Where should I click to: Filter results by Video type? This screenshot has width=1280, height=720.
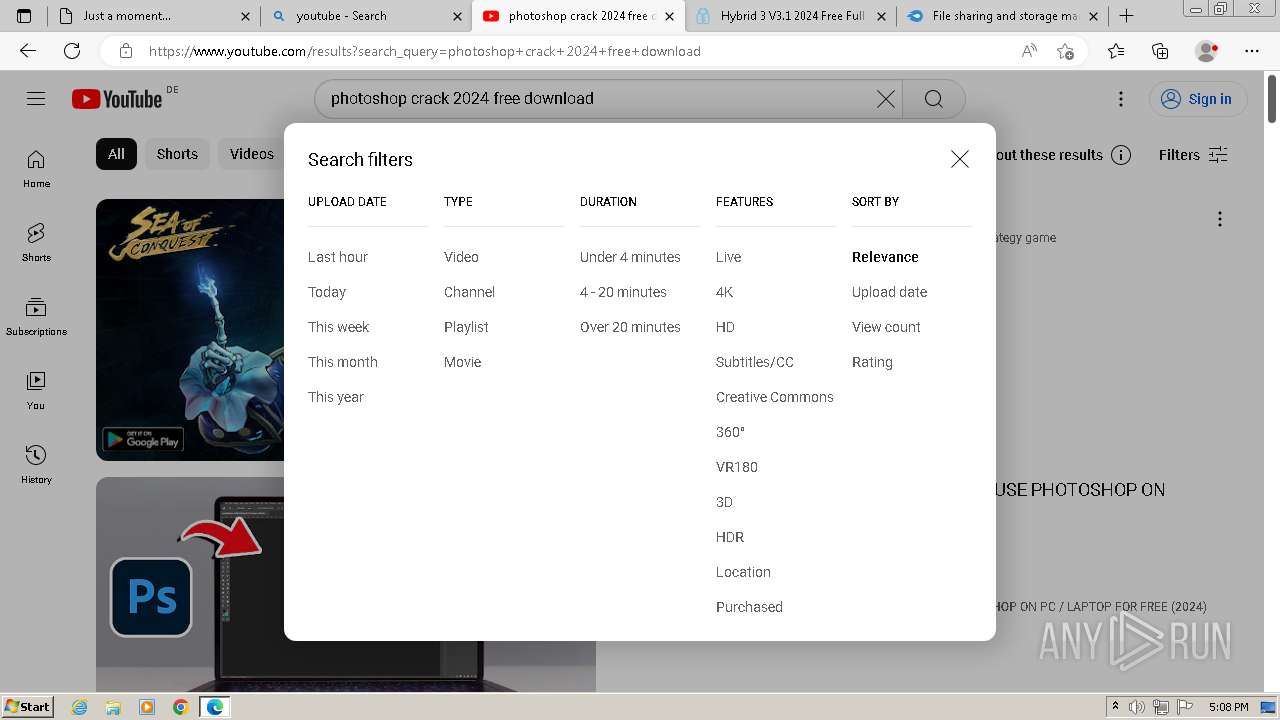461,257
